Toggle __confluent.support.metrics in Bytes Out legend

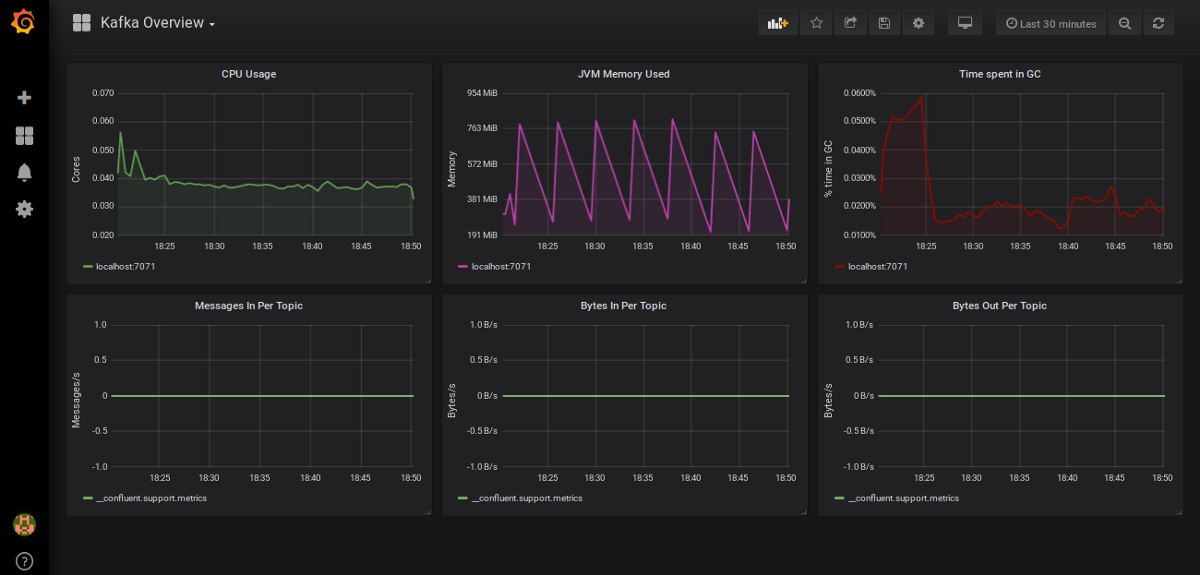pos(903,498)
